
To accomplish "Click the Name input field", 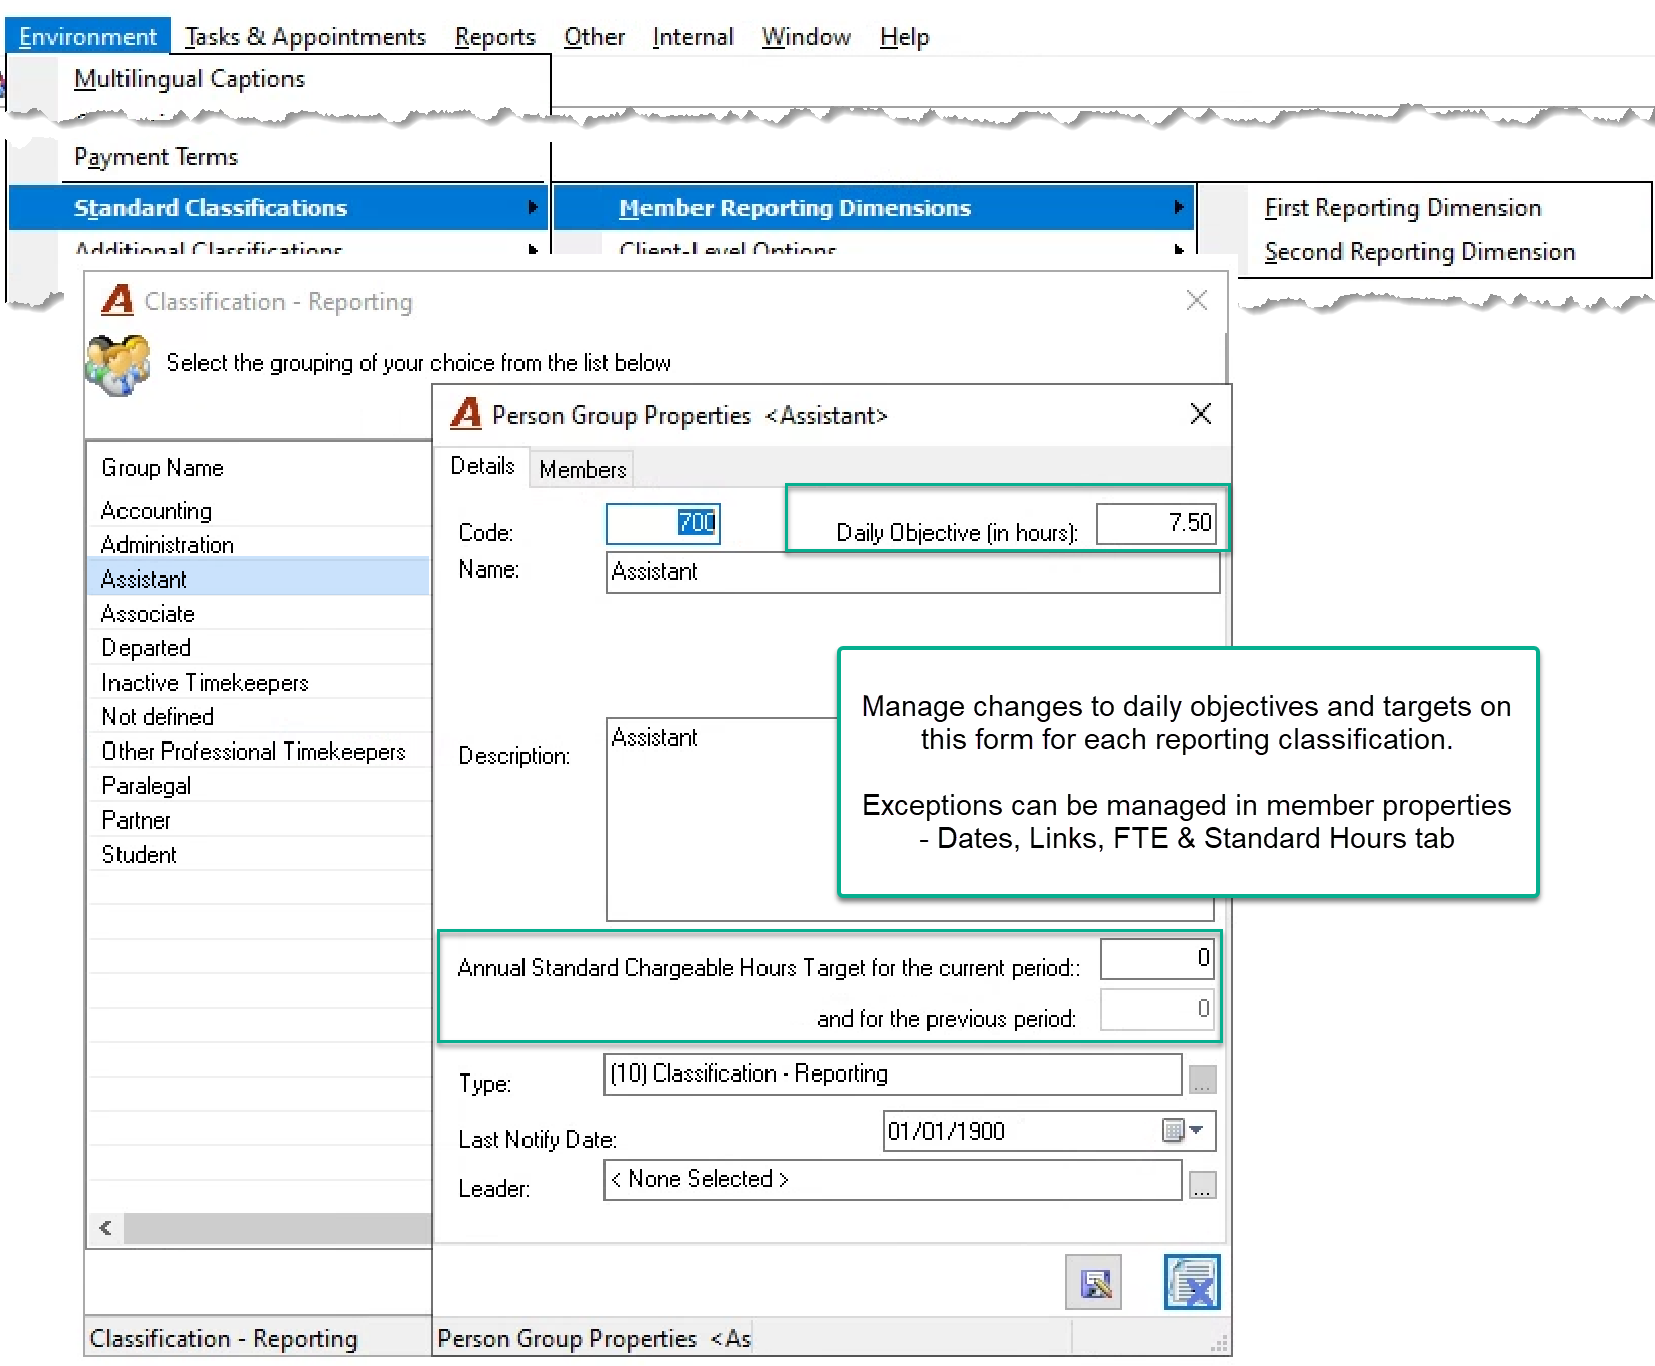I will click(913, 572).
